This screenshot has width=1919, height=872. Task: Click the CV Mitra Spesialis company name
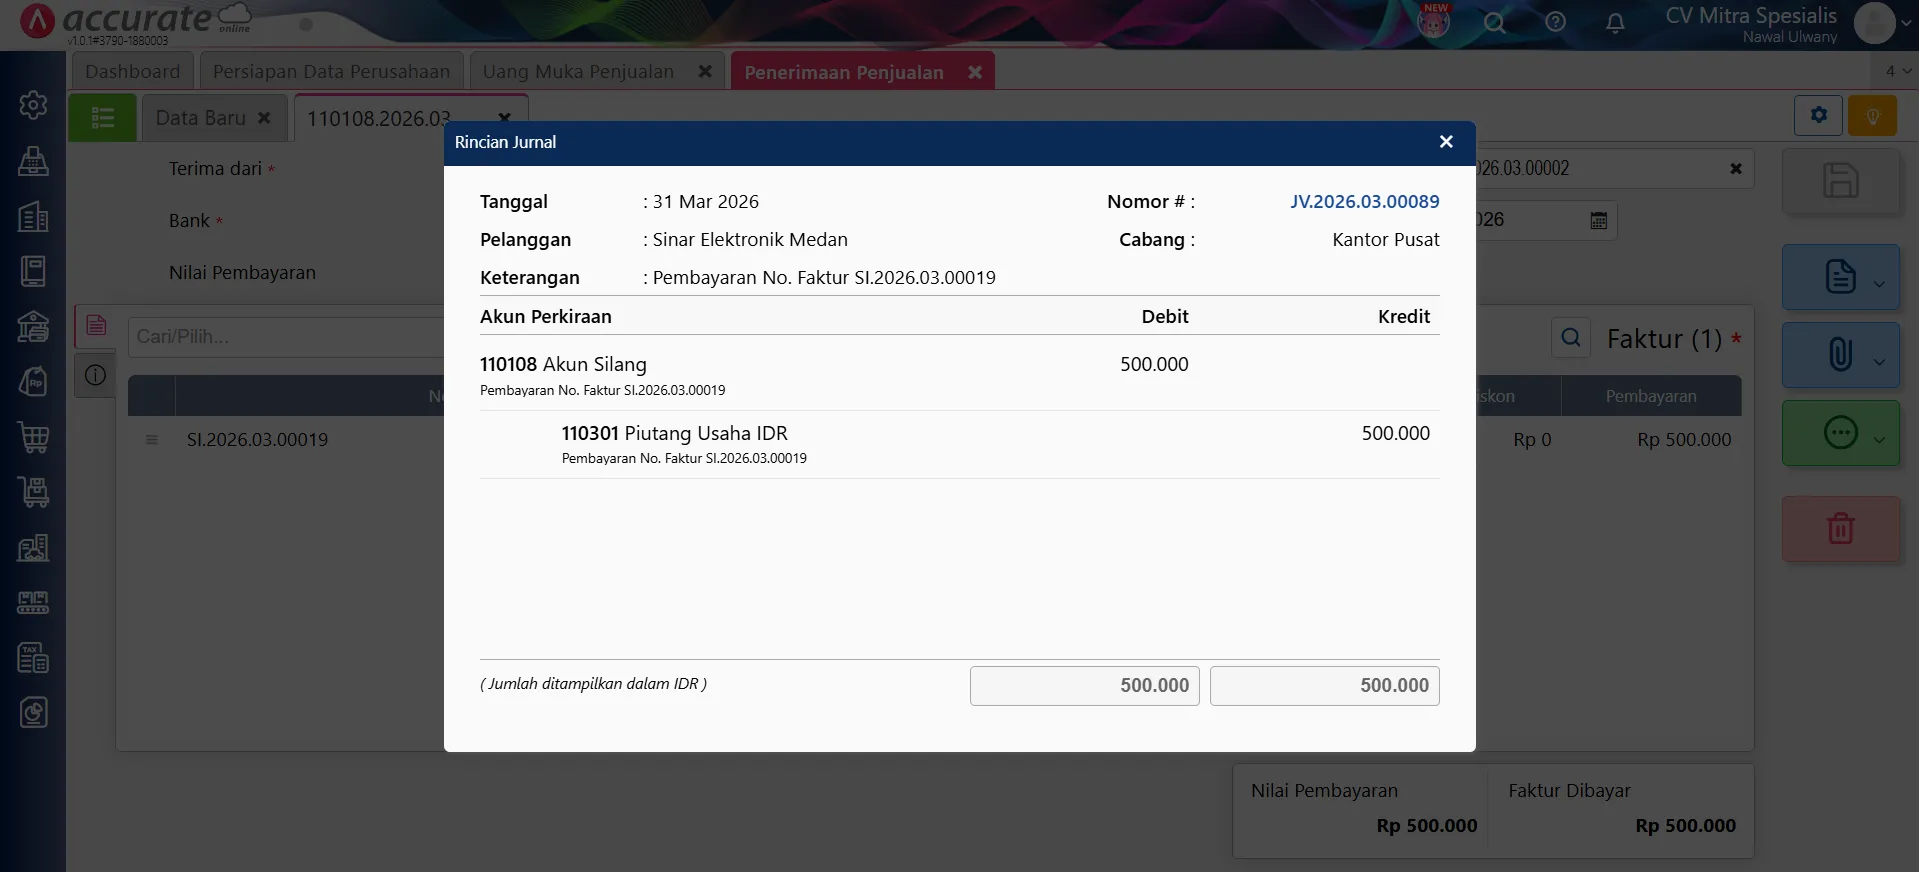pyautogui.click(x=1750, y=16)
